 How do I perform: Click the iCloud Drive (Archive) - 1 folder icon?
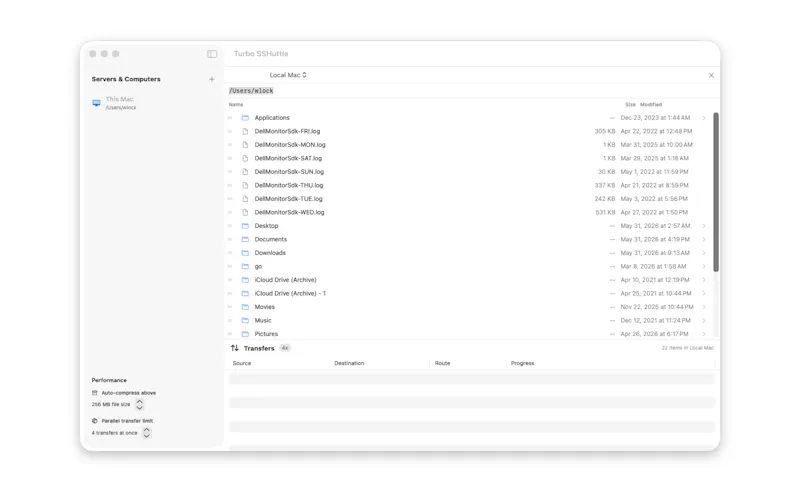245,293
